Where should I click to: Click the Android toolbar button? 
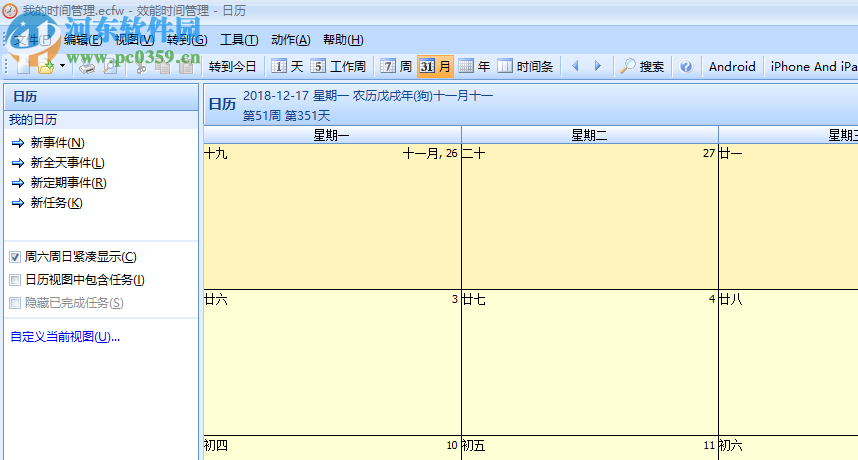pos(732,67)
